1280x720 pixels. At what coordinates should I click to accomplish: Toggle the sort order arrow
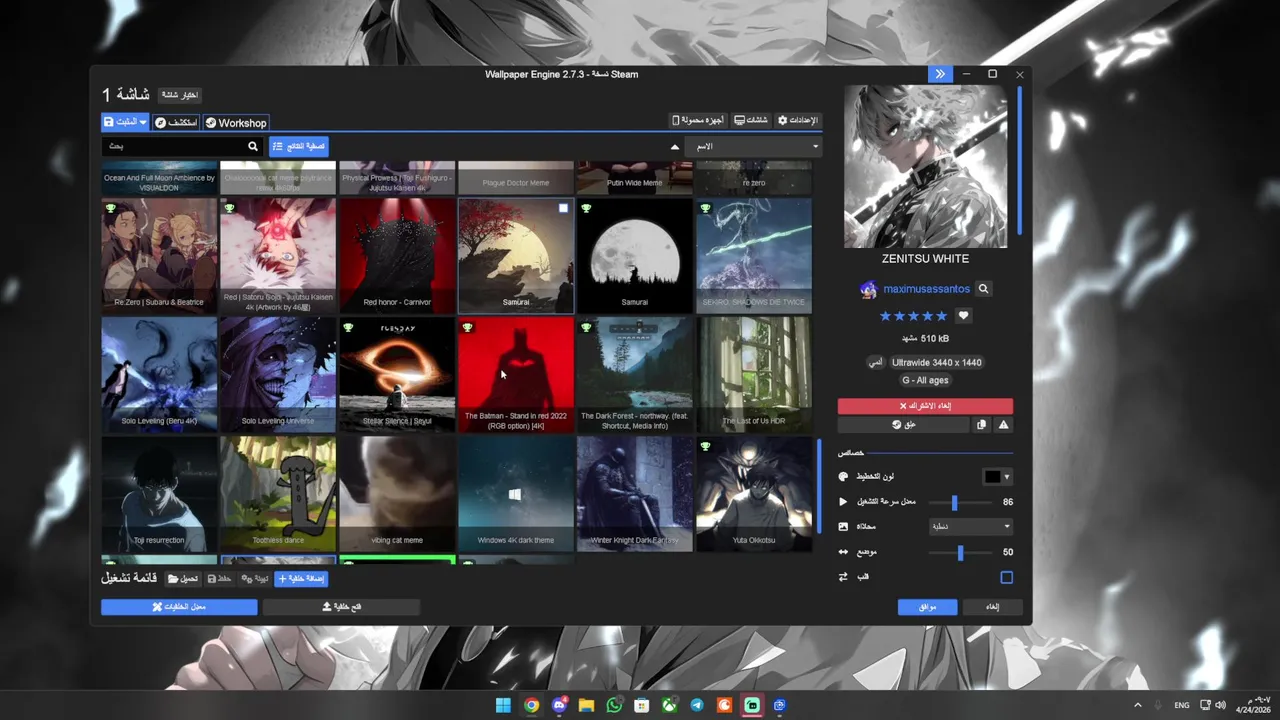[x=675, y=147]
